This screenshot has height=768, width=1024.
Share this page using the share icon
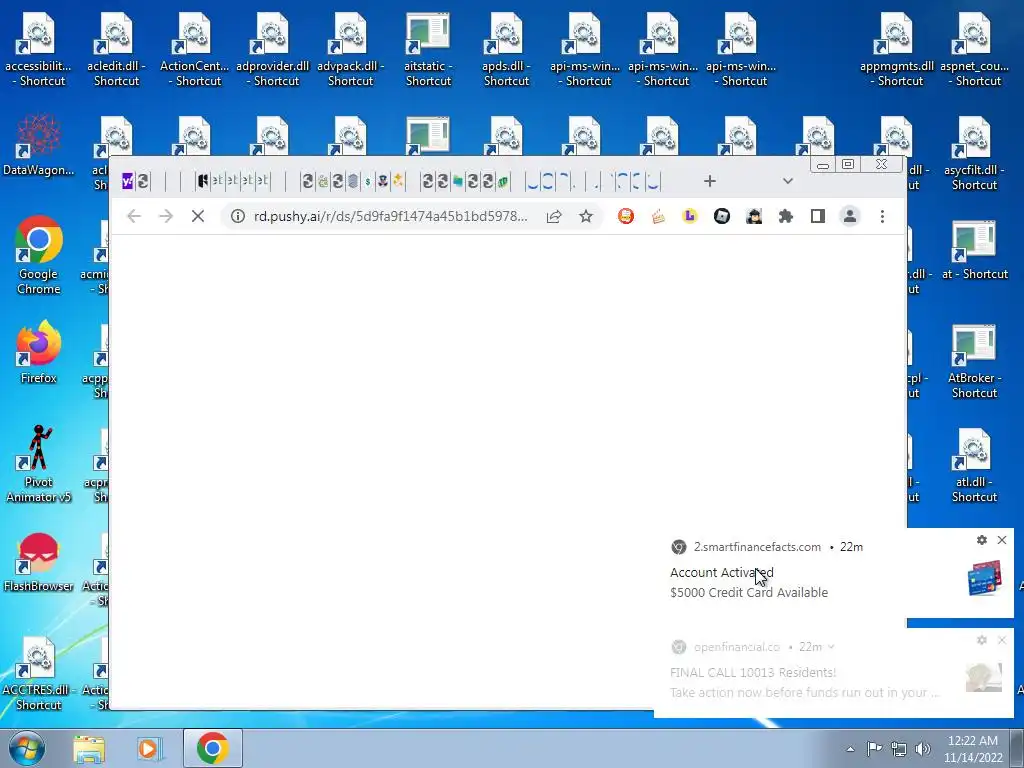(554, 216)
